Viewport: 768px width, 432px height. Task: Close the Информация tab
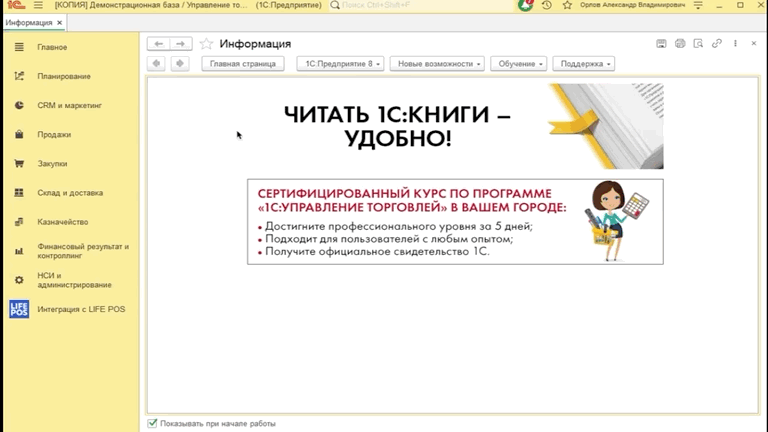59,23
